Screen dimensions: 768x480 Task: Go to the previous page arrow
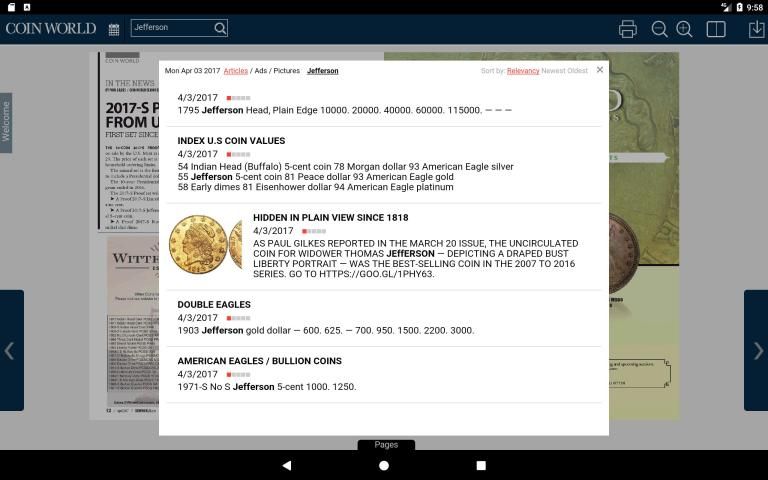(x=10, y=350)
